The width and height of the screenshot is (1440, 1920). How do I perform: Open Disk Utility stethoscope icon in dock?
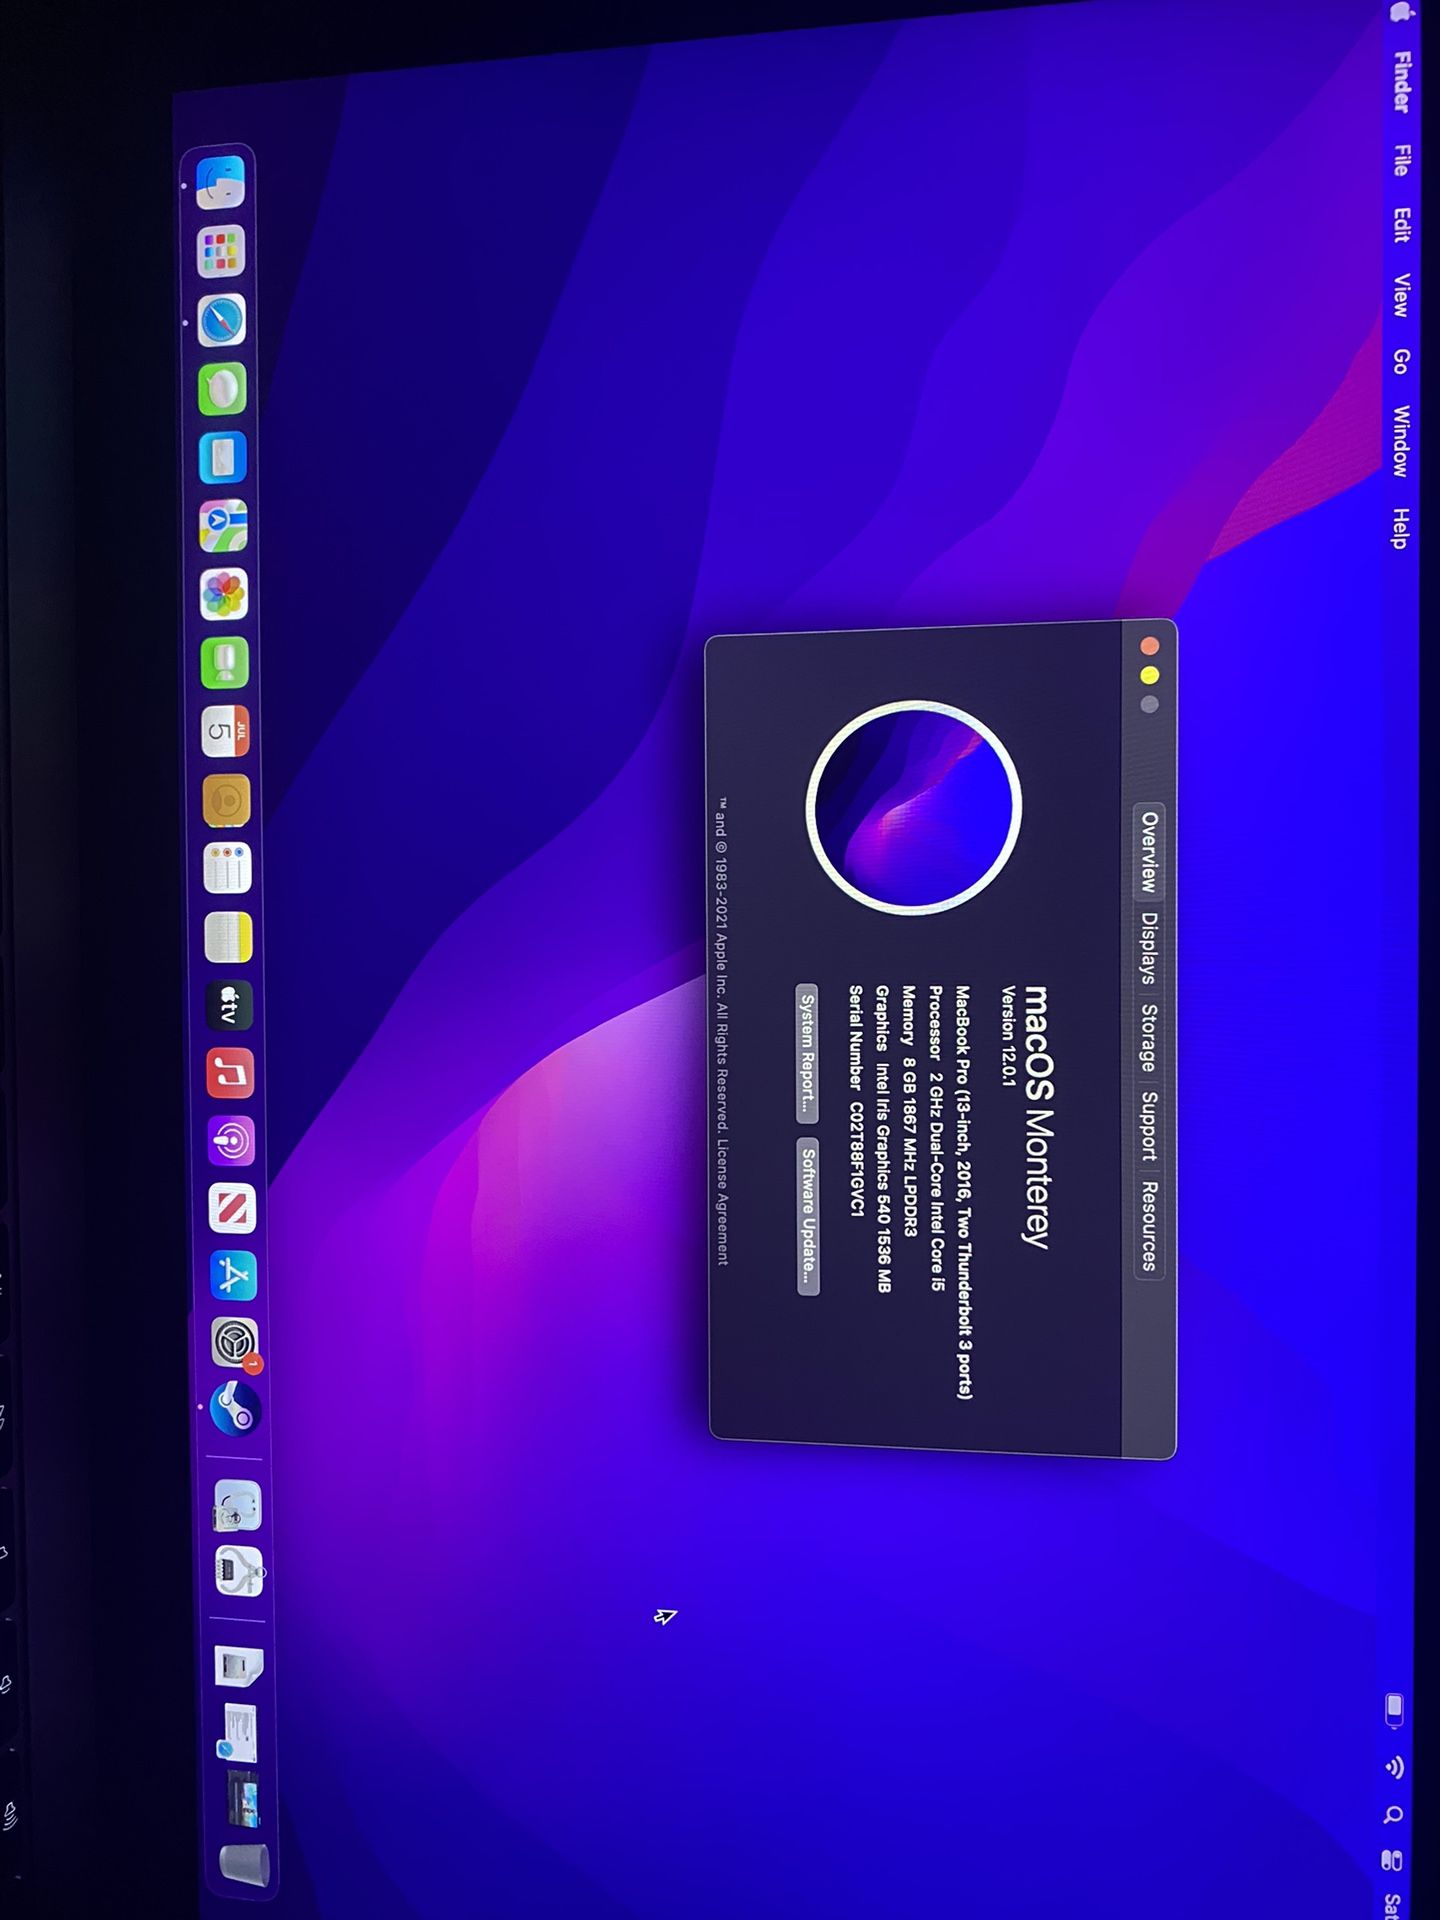pyautogui.click(x=238, y=1505)
